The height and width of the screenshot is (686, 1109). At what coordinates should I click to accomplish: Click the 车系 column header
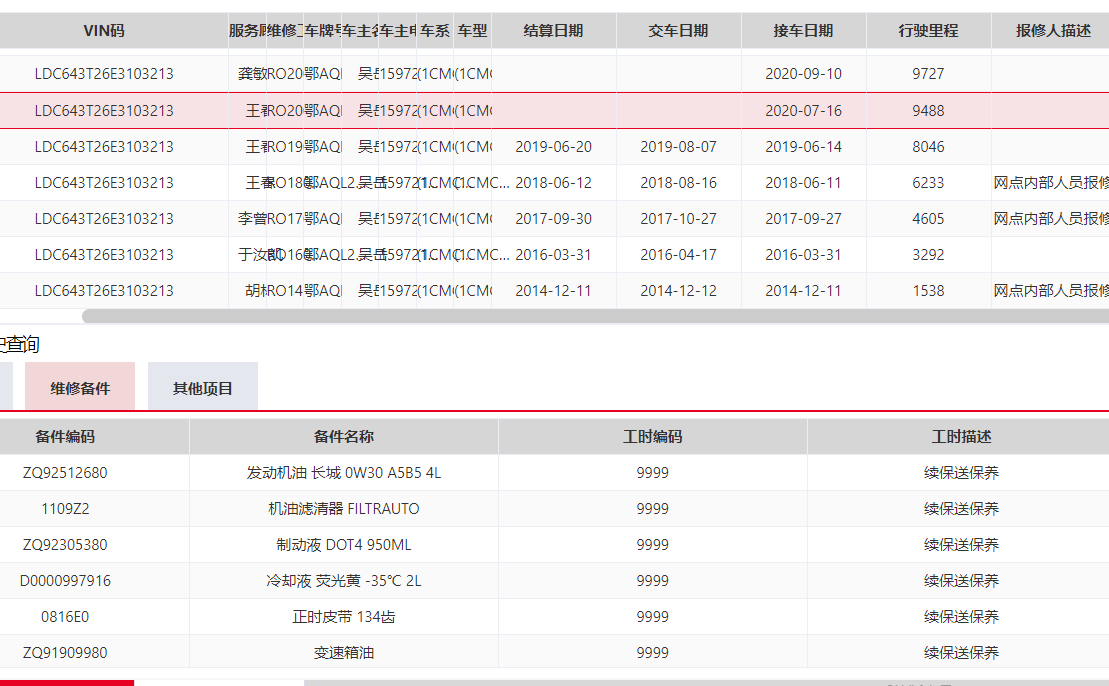(x=435, y=30)
